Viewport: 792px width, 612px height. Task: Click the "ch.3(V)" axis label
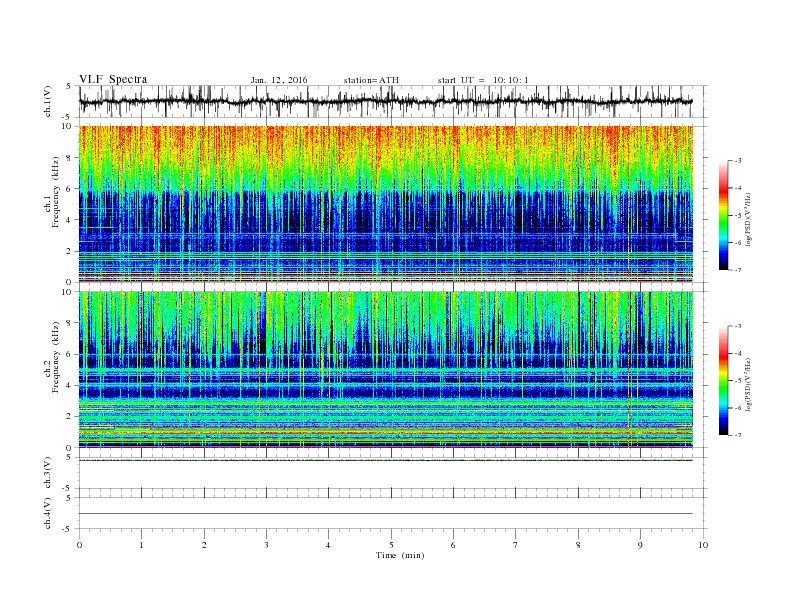click(x=48, y=474)
